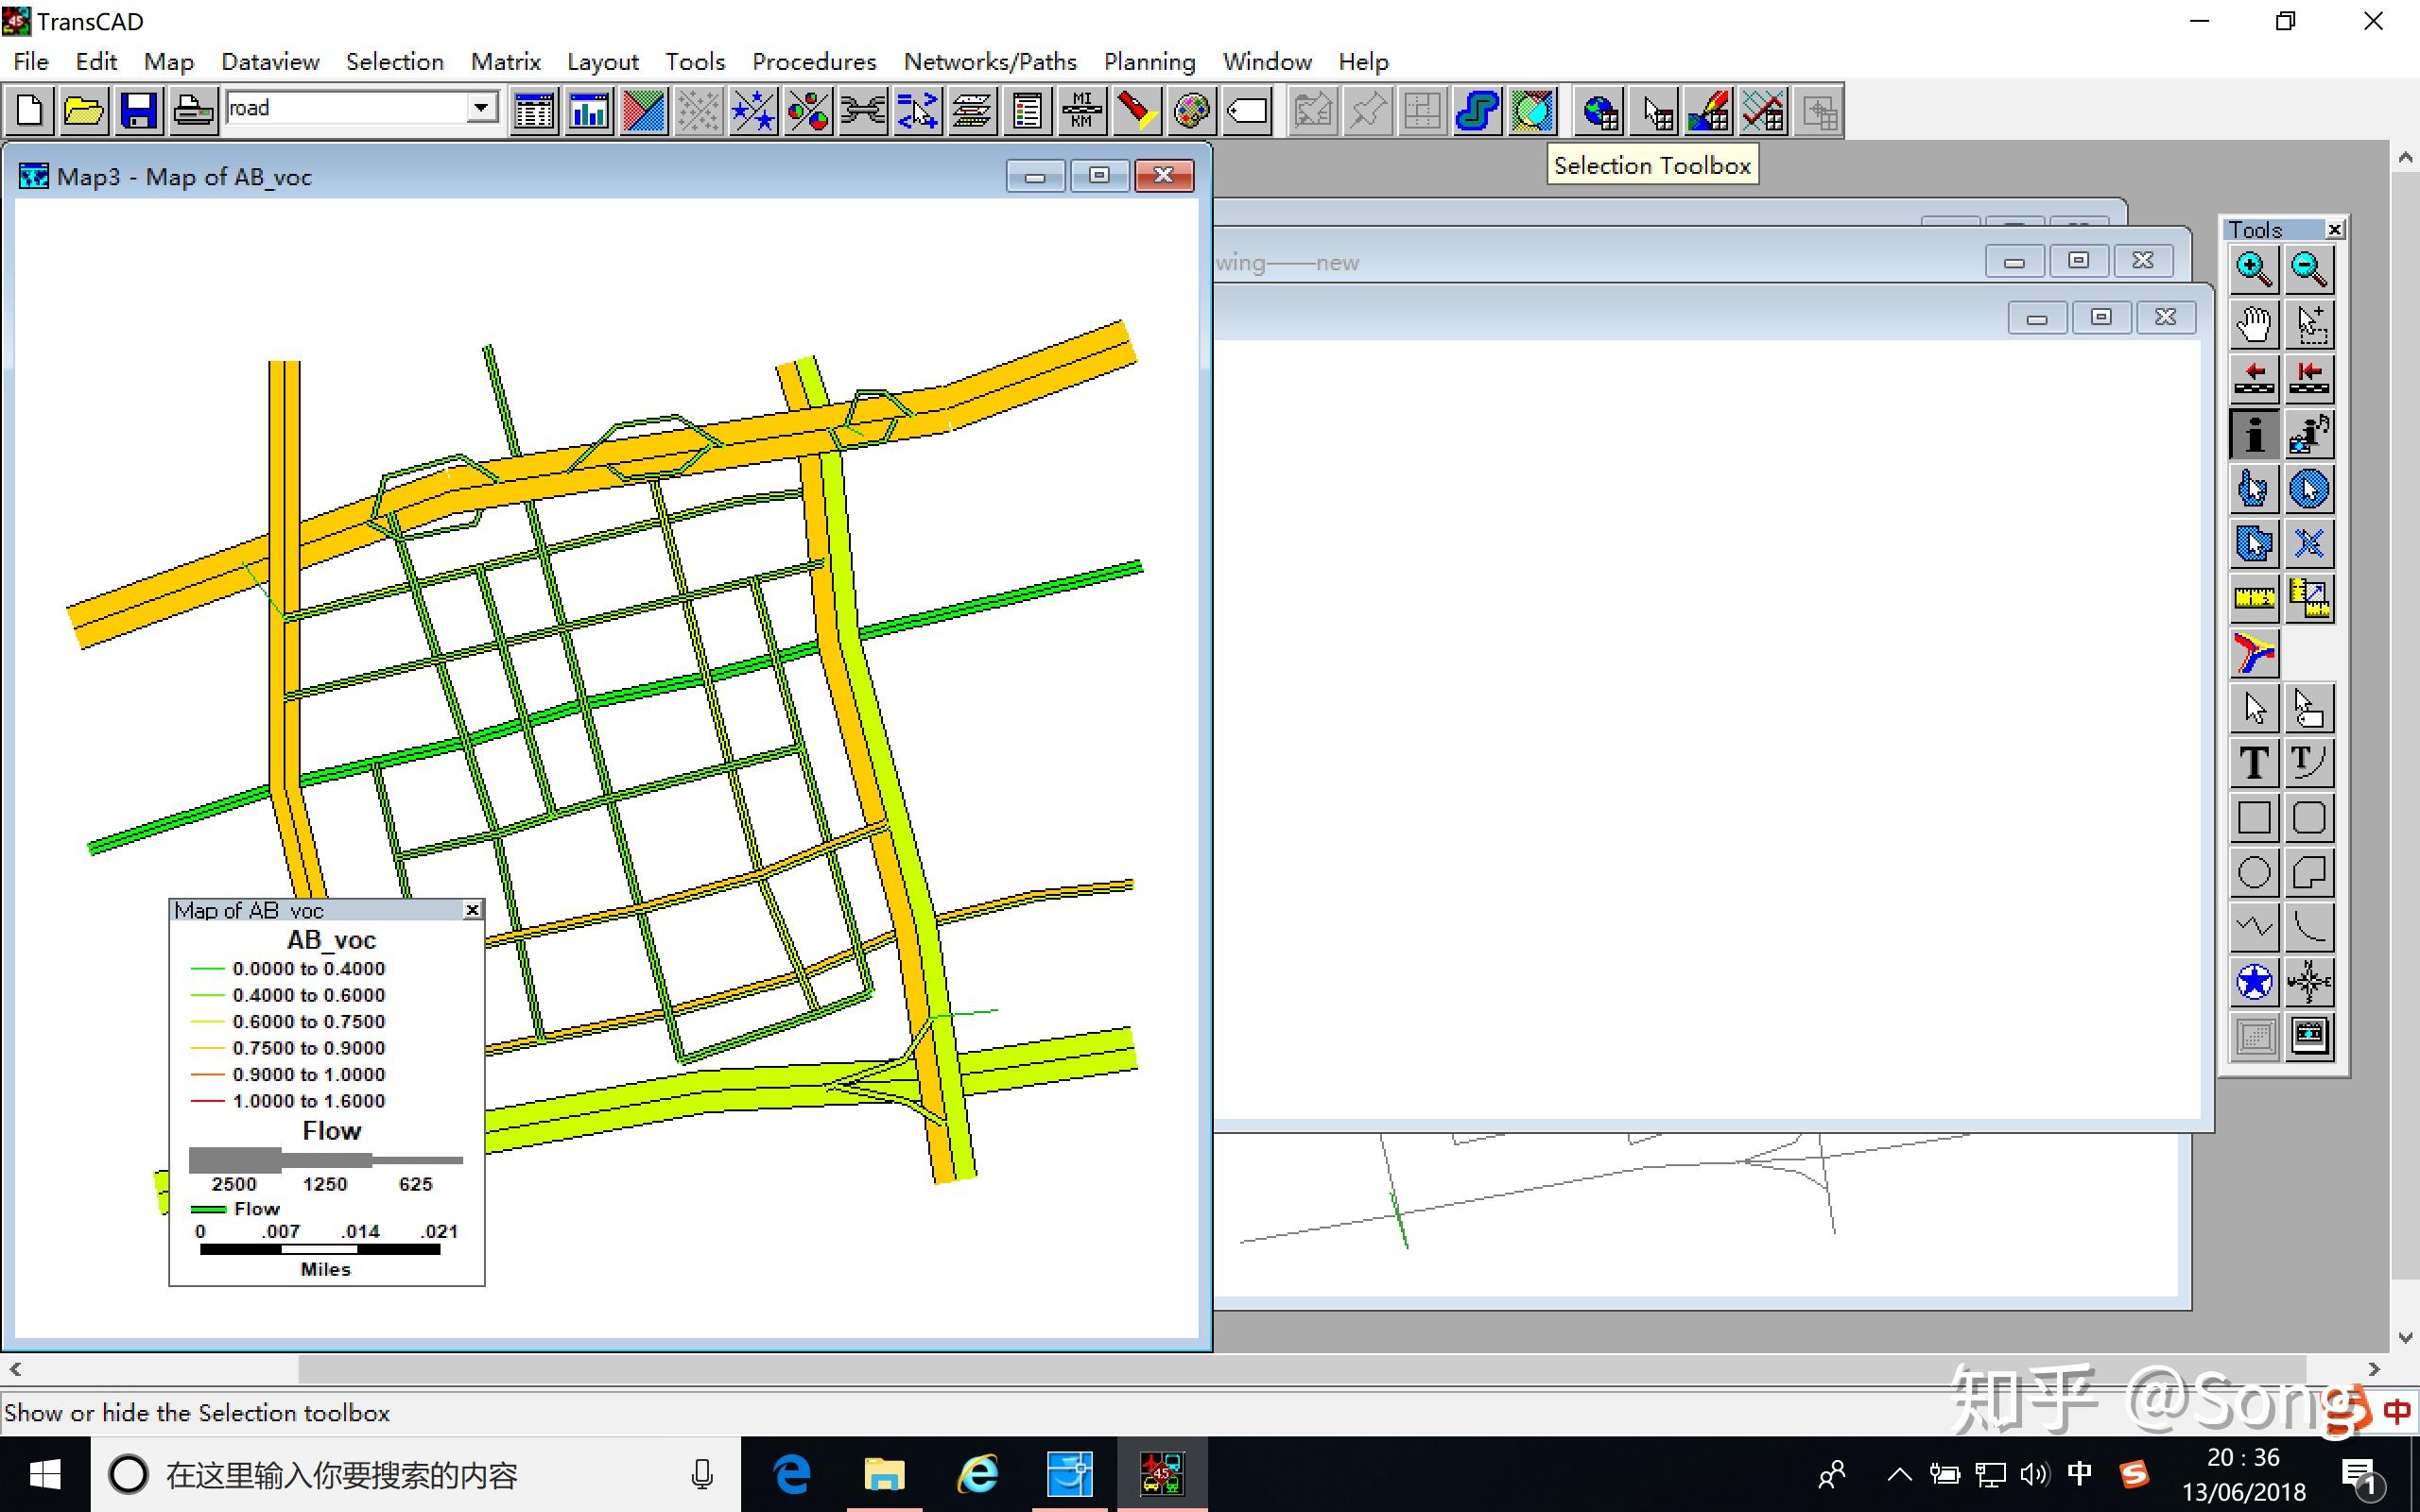
Task: Pick the blue star freehand symbol tool
Action: (2253, 982)
